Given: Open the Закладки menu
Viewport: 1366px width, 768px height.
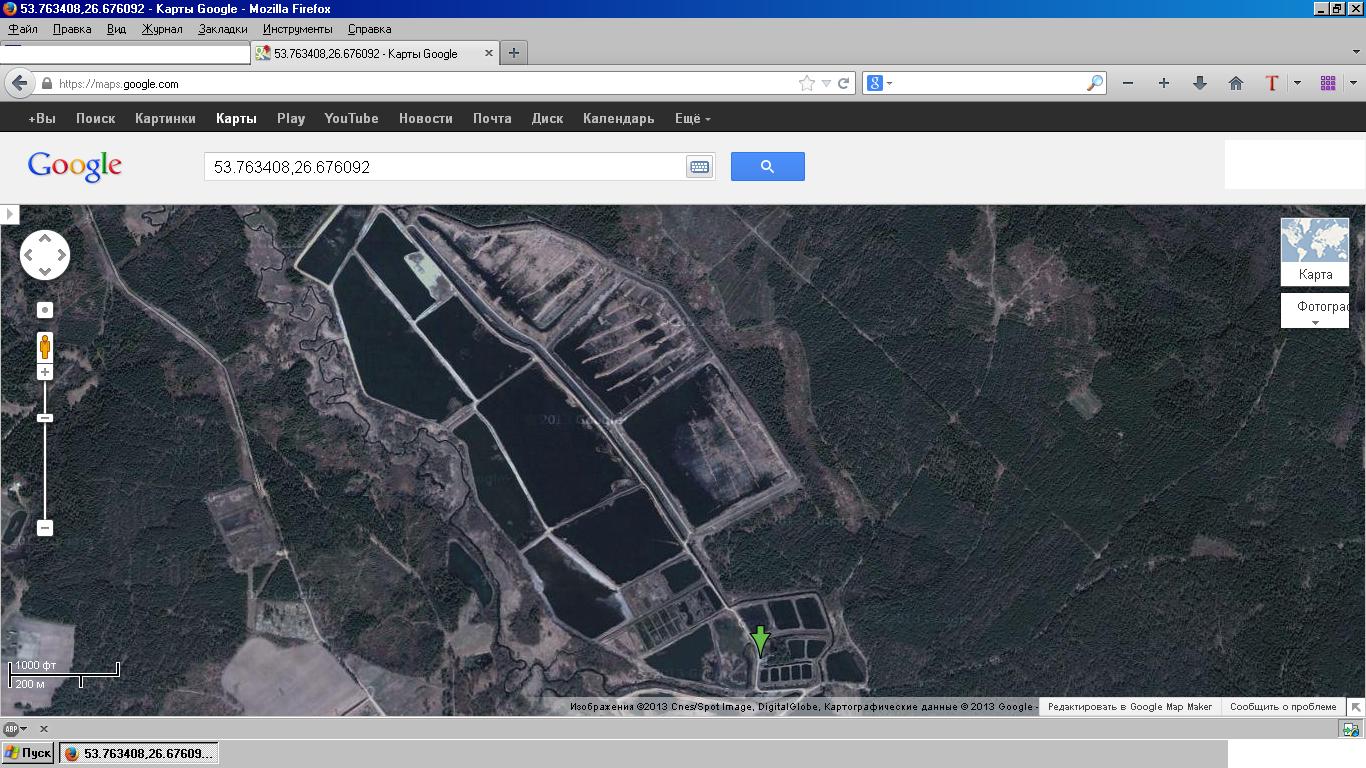Looking at the screenshot, I should click(x=222, y=29).
